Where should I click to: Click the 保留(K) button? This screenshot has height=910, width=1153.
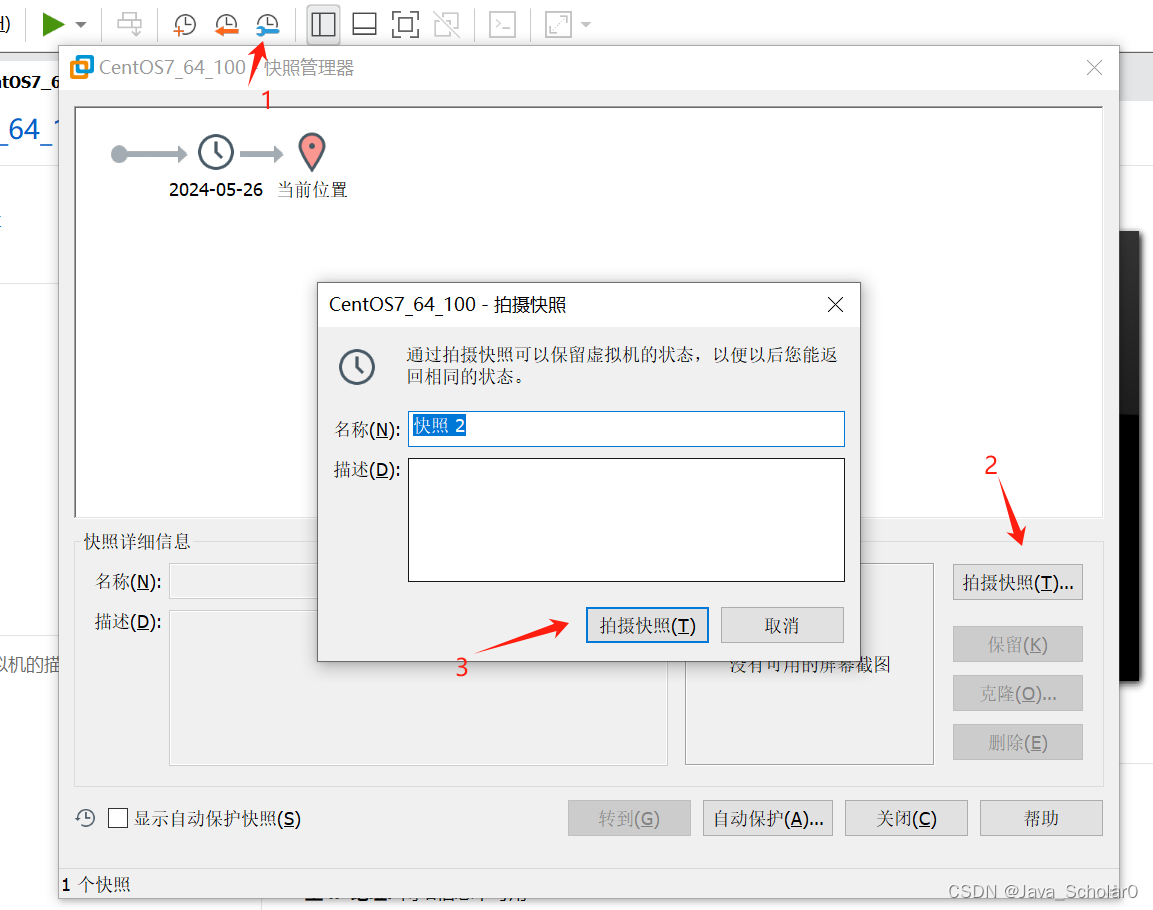click(x=1018, y=645)
